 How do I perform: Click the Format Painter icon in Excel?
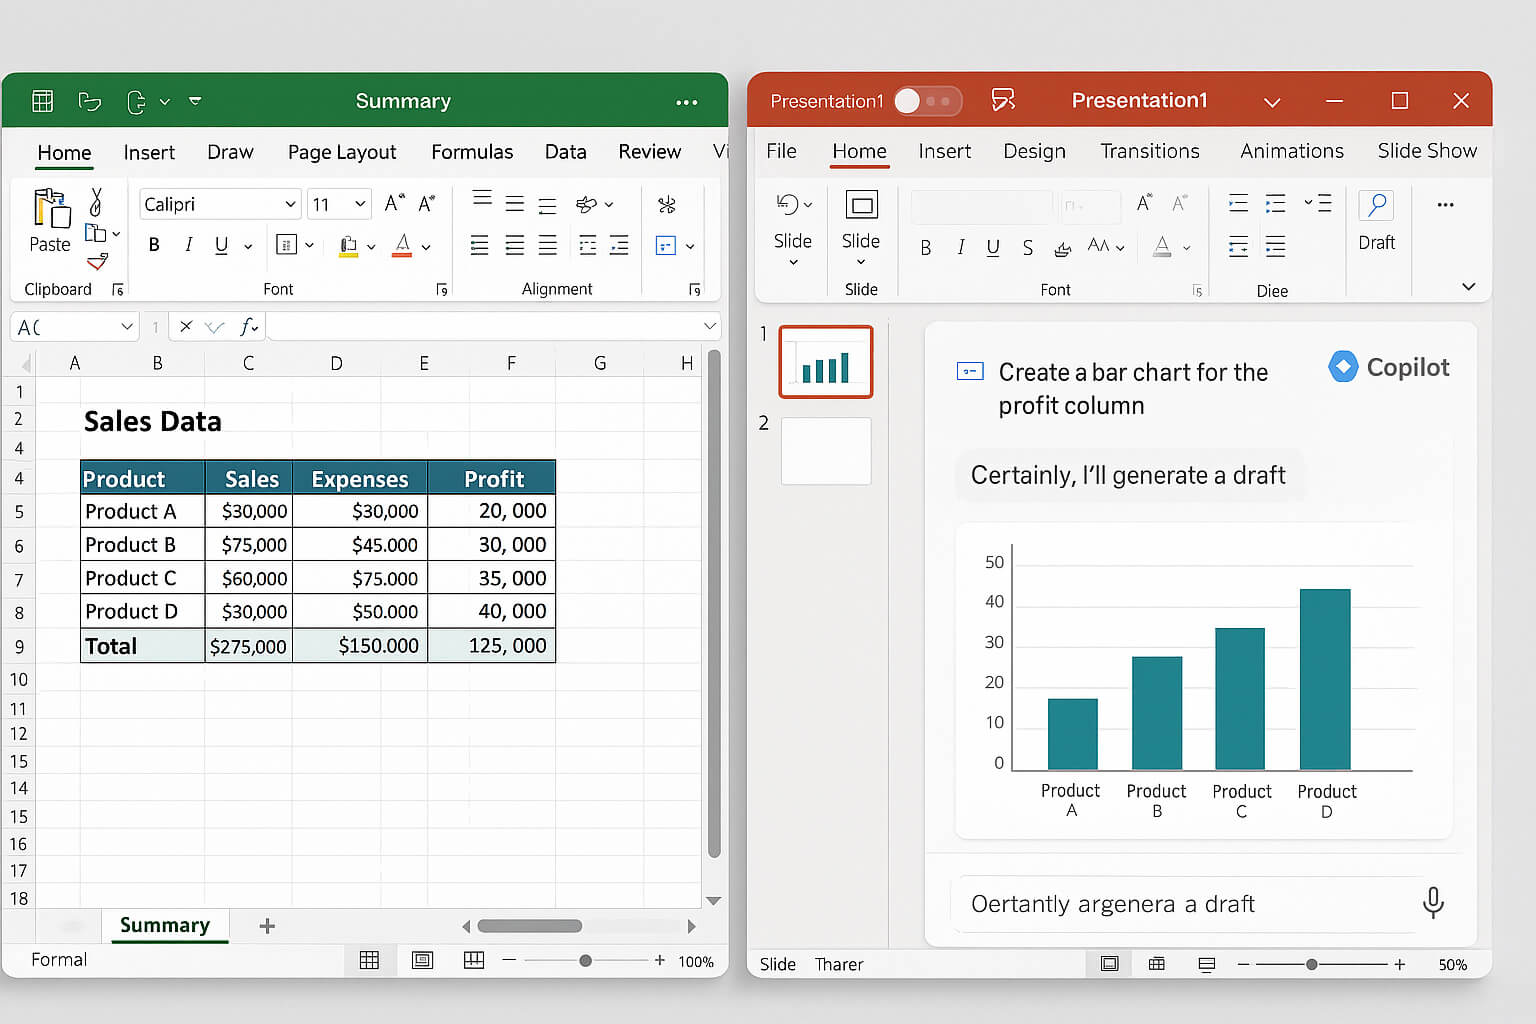point(97,263)
